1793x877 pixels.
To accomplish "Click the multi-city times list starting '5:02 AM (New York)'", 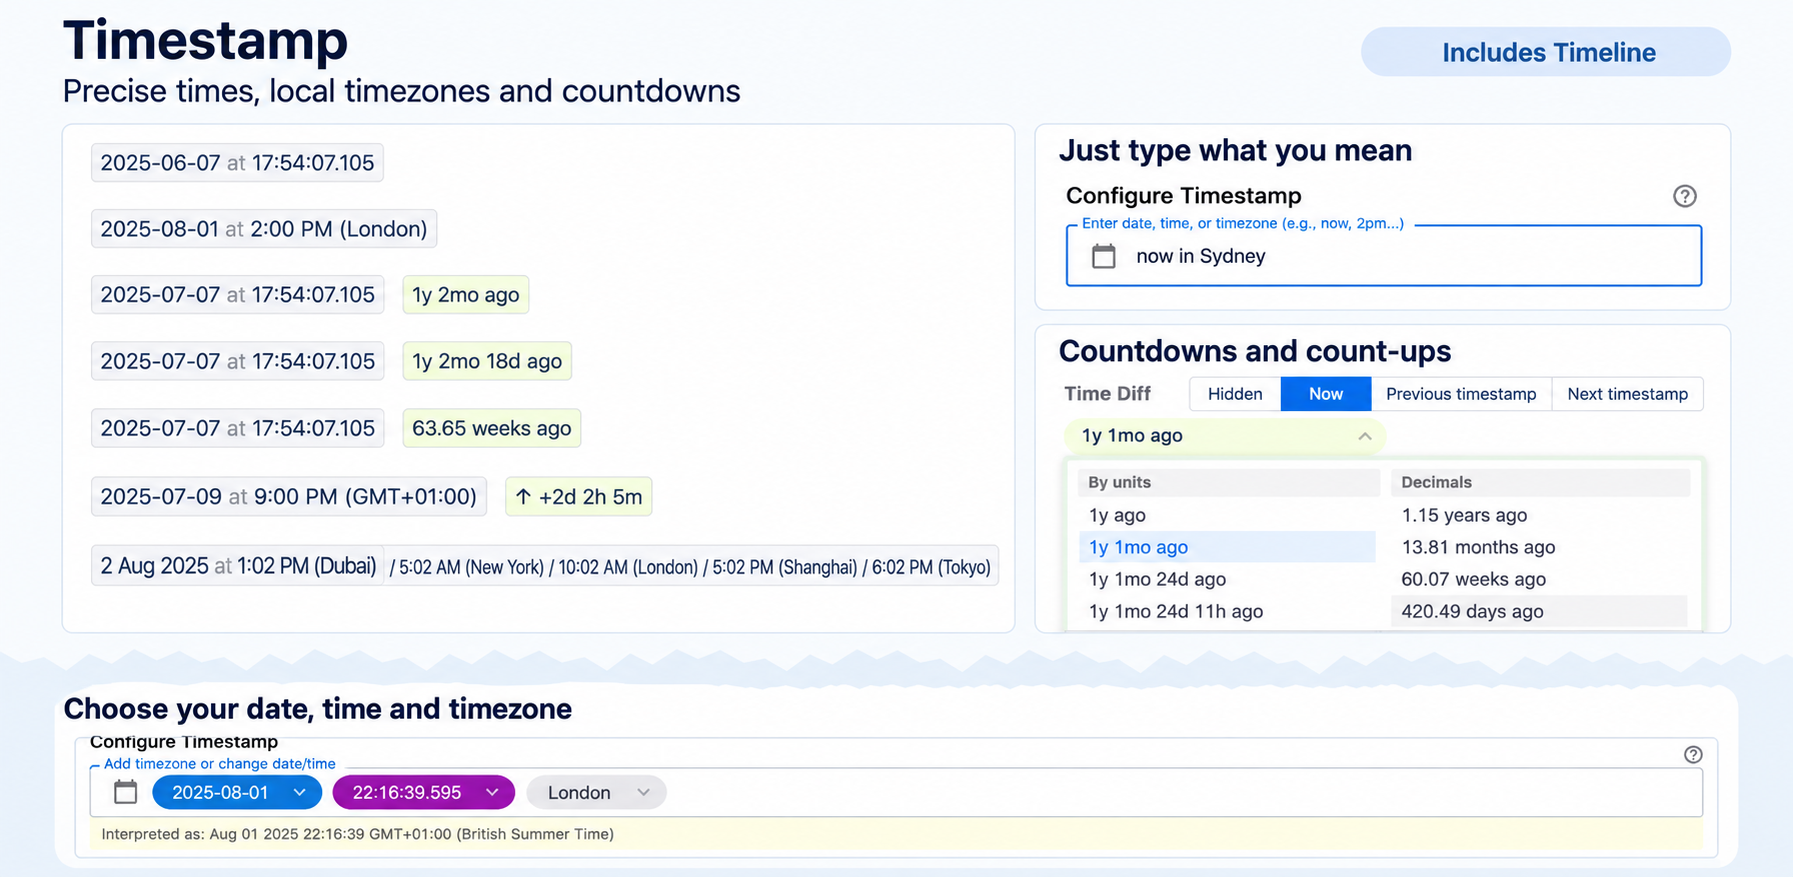I will pyautogui.click(x=690, y=567).
